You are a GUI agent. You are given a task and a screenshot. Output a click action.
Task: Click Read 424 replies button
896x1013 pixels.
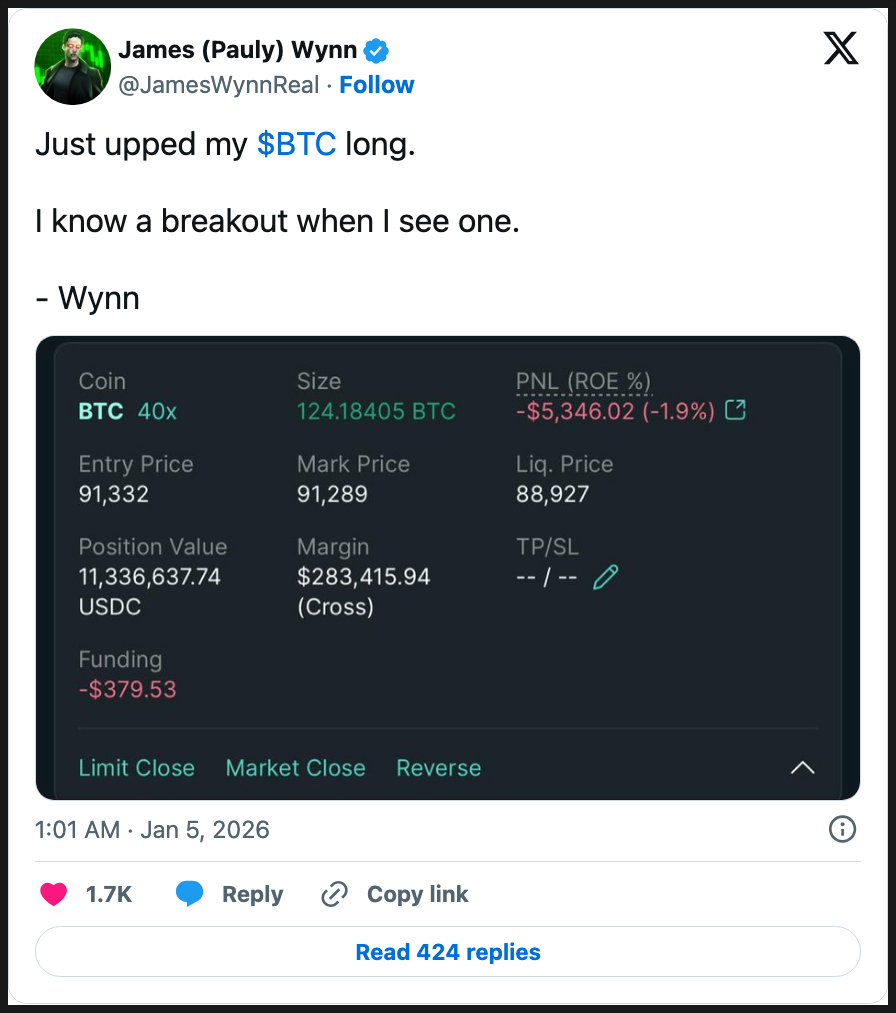(x=448, y=952)
